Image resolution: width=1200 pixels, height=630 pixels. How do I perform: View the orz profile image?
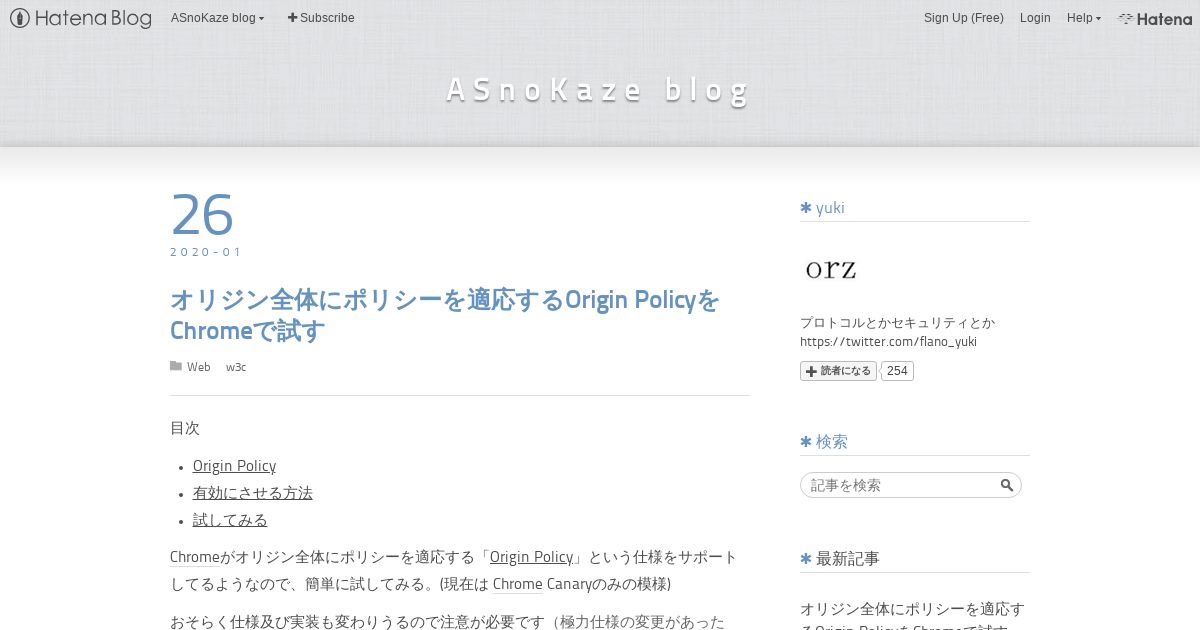click(831, 268)
